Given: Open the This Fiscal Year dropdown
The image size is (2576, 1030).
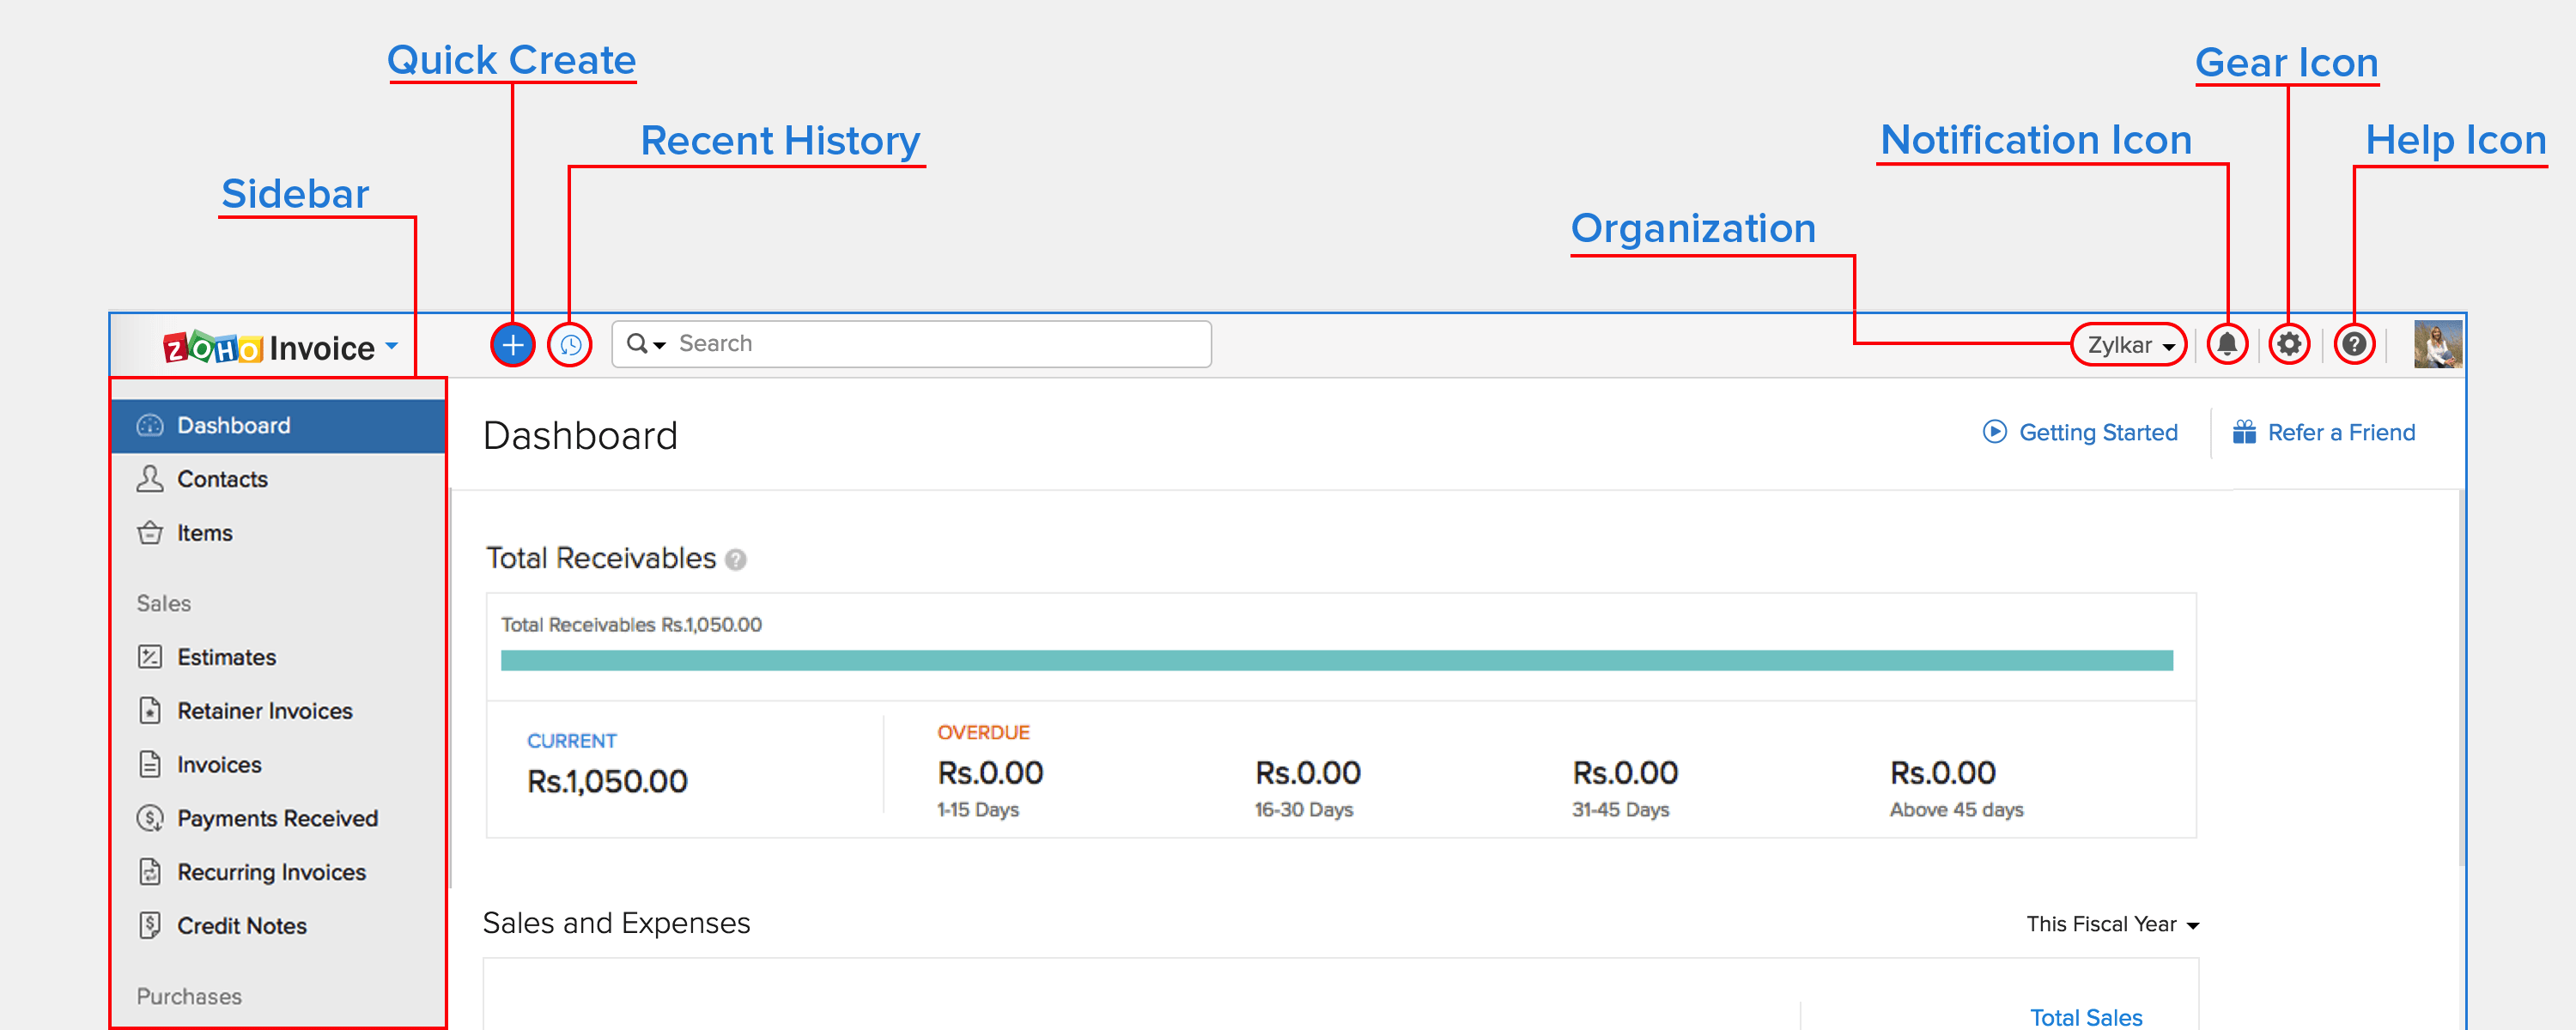Looking at the screenshot, I should tap(2113, 925).
